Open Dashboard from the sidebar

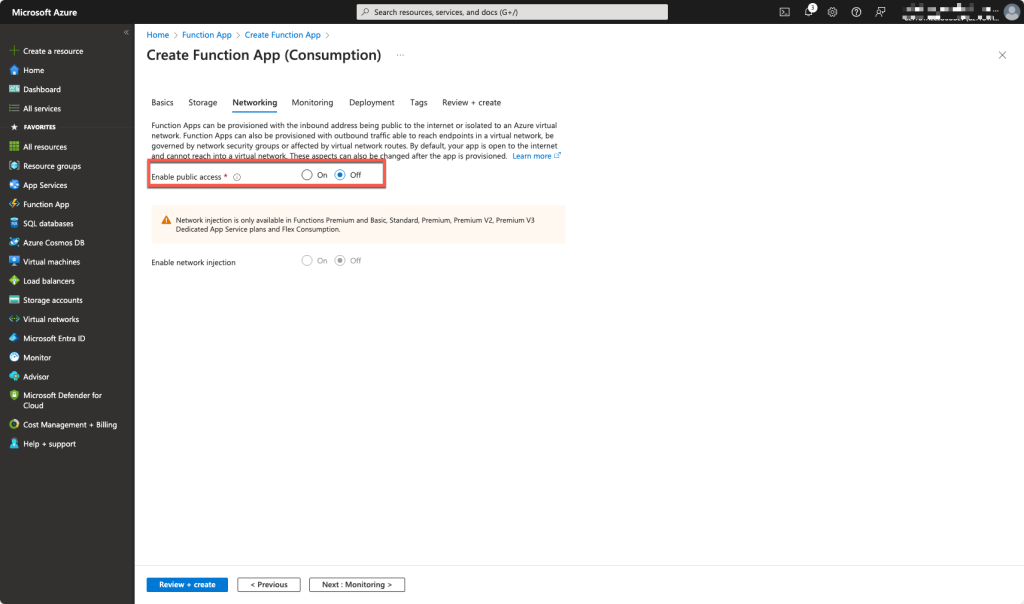coord(42,89)
